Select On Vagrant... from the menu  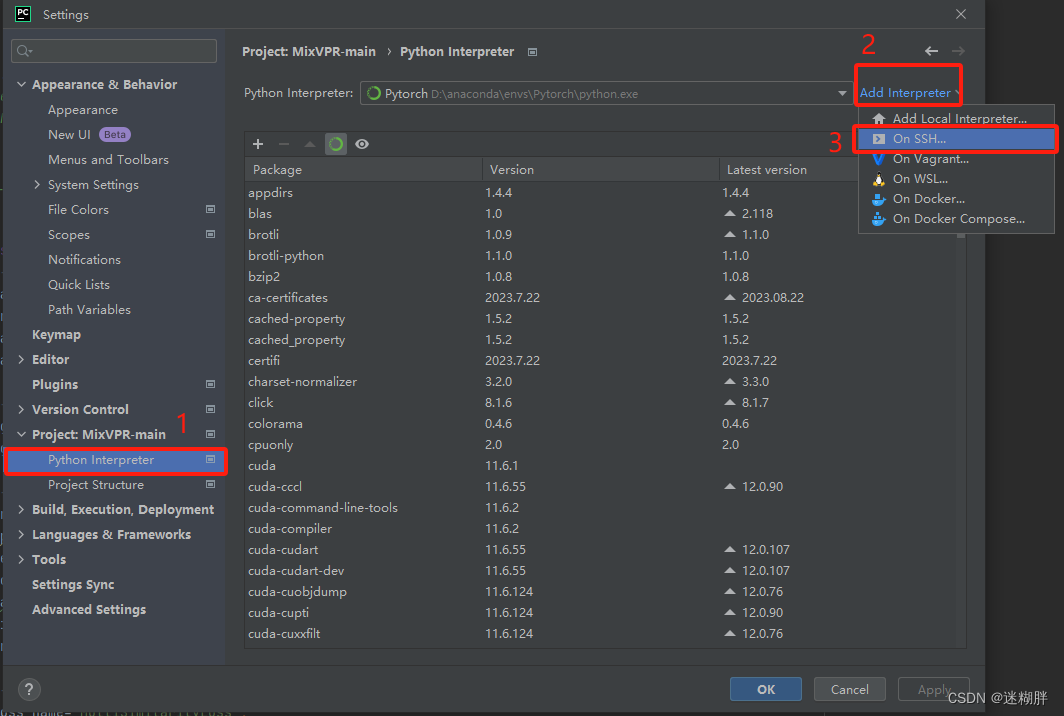[956, 159]
